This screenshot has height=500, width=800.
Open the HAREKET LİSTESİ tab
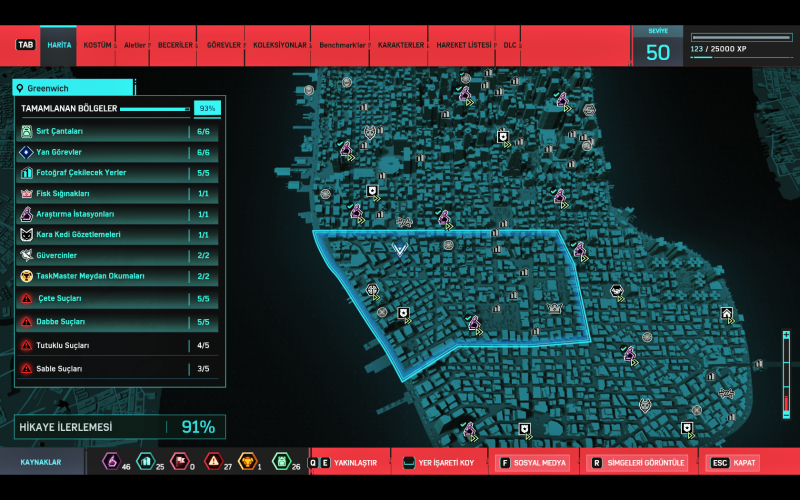click(x=463, y=45)
